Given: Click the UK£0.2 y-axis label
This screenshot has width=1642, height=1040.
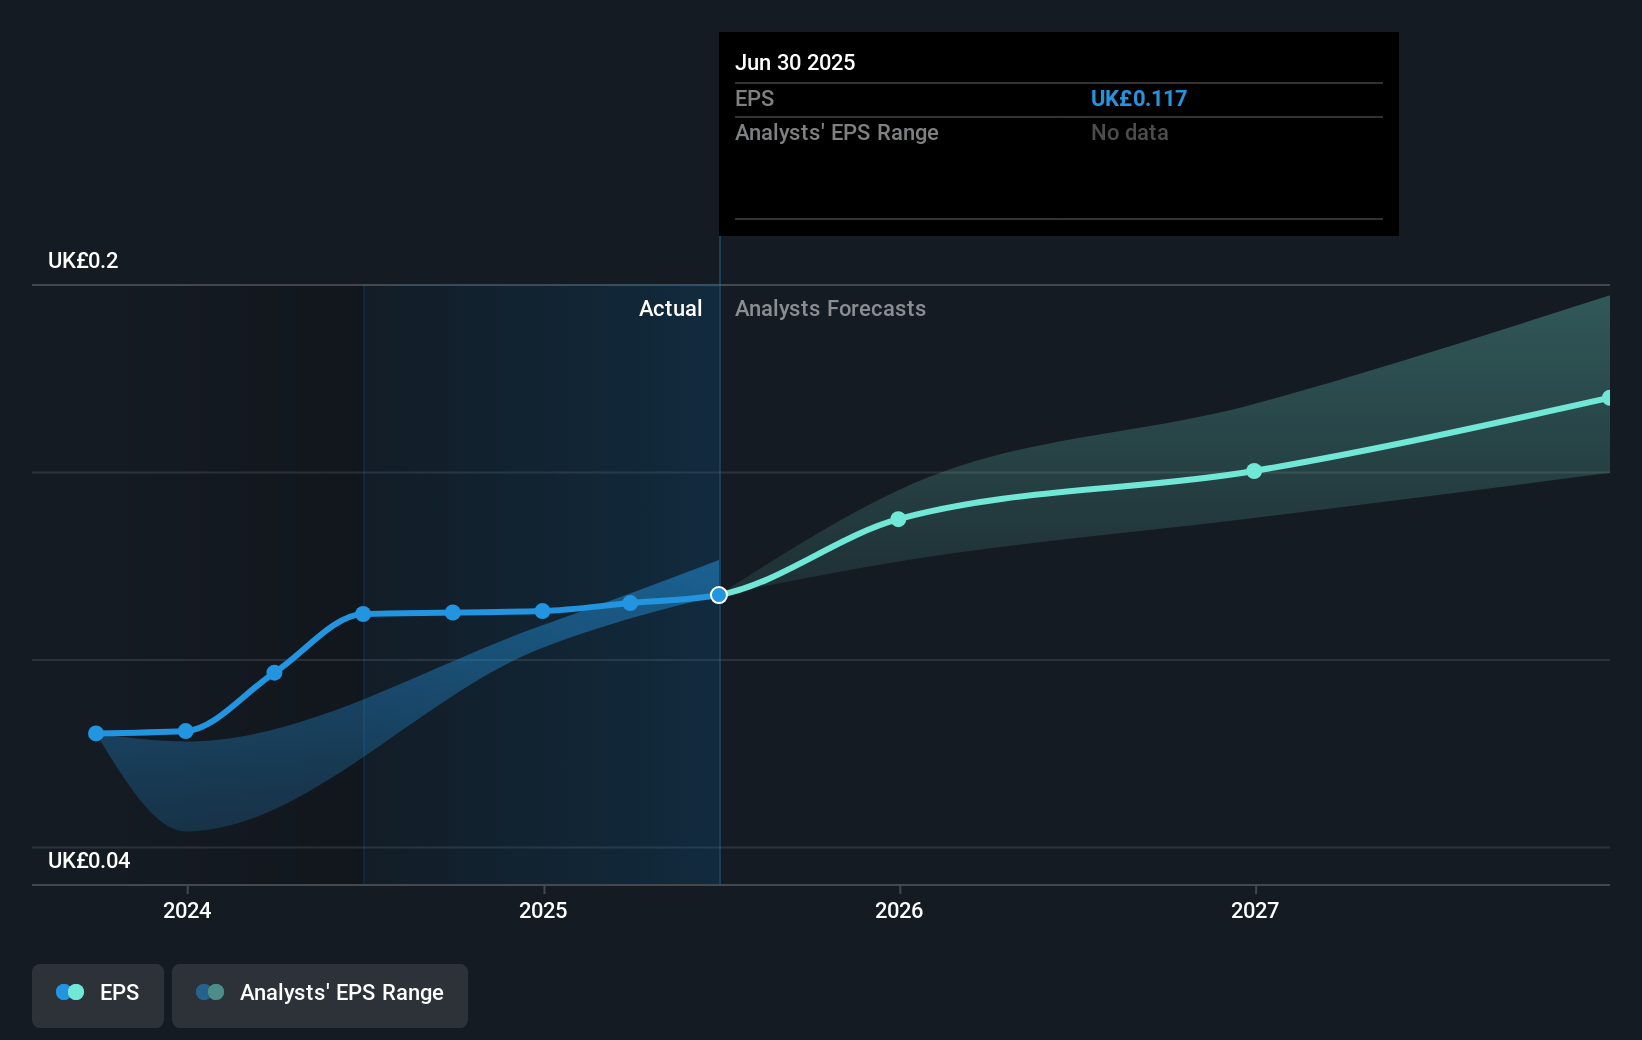Looking at the screenshot, I should click(x=83, y=261).
